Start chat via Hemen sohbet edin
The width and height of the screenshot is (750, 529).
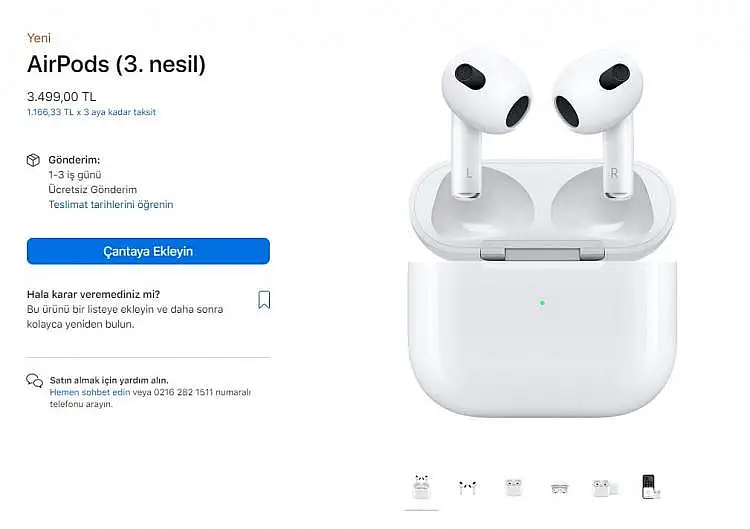coord(90,392)
